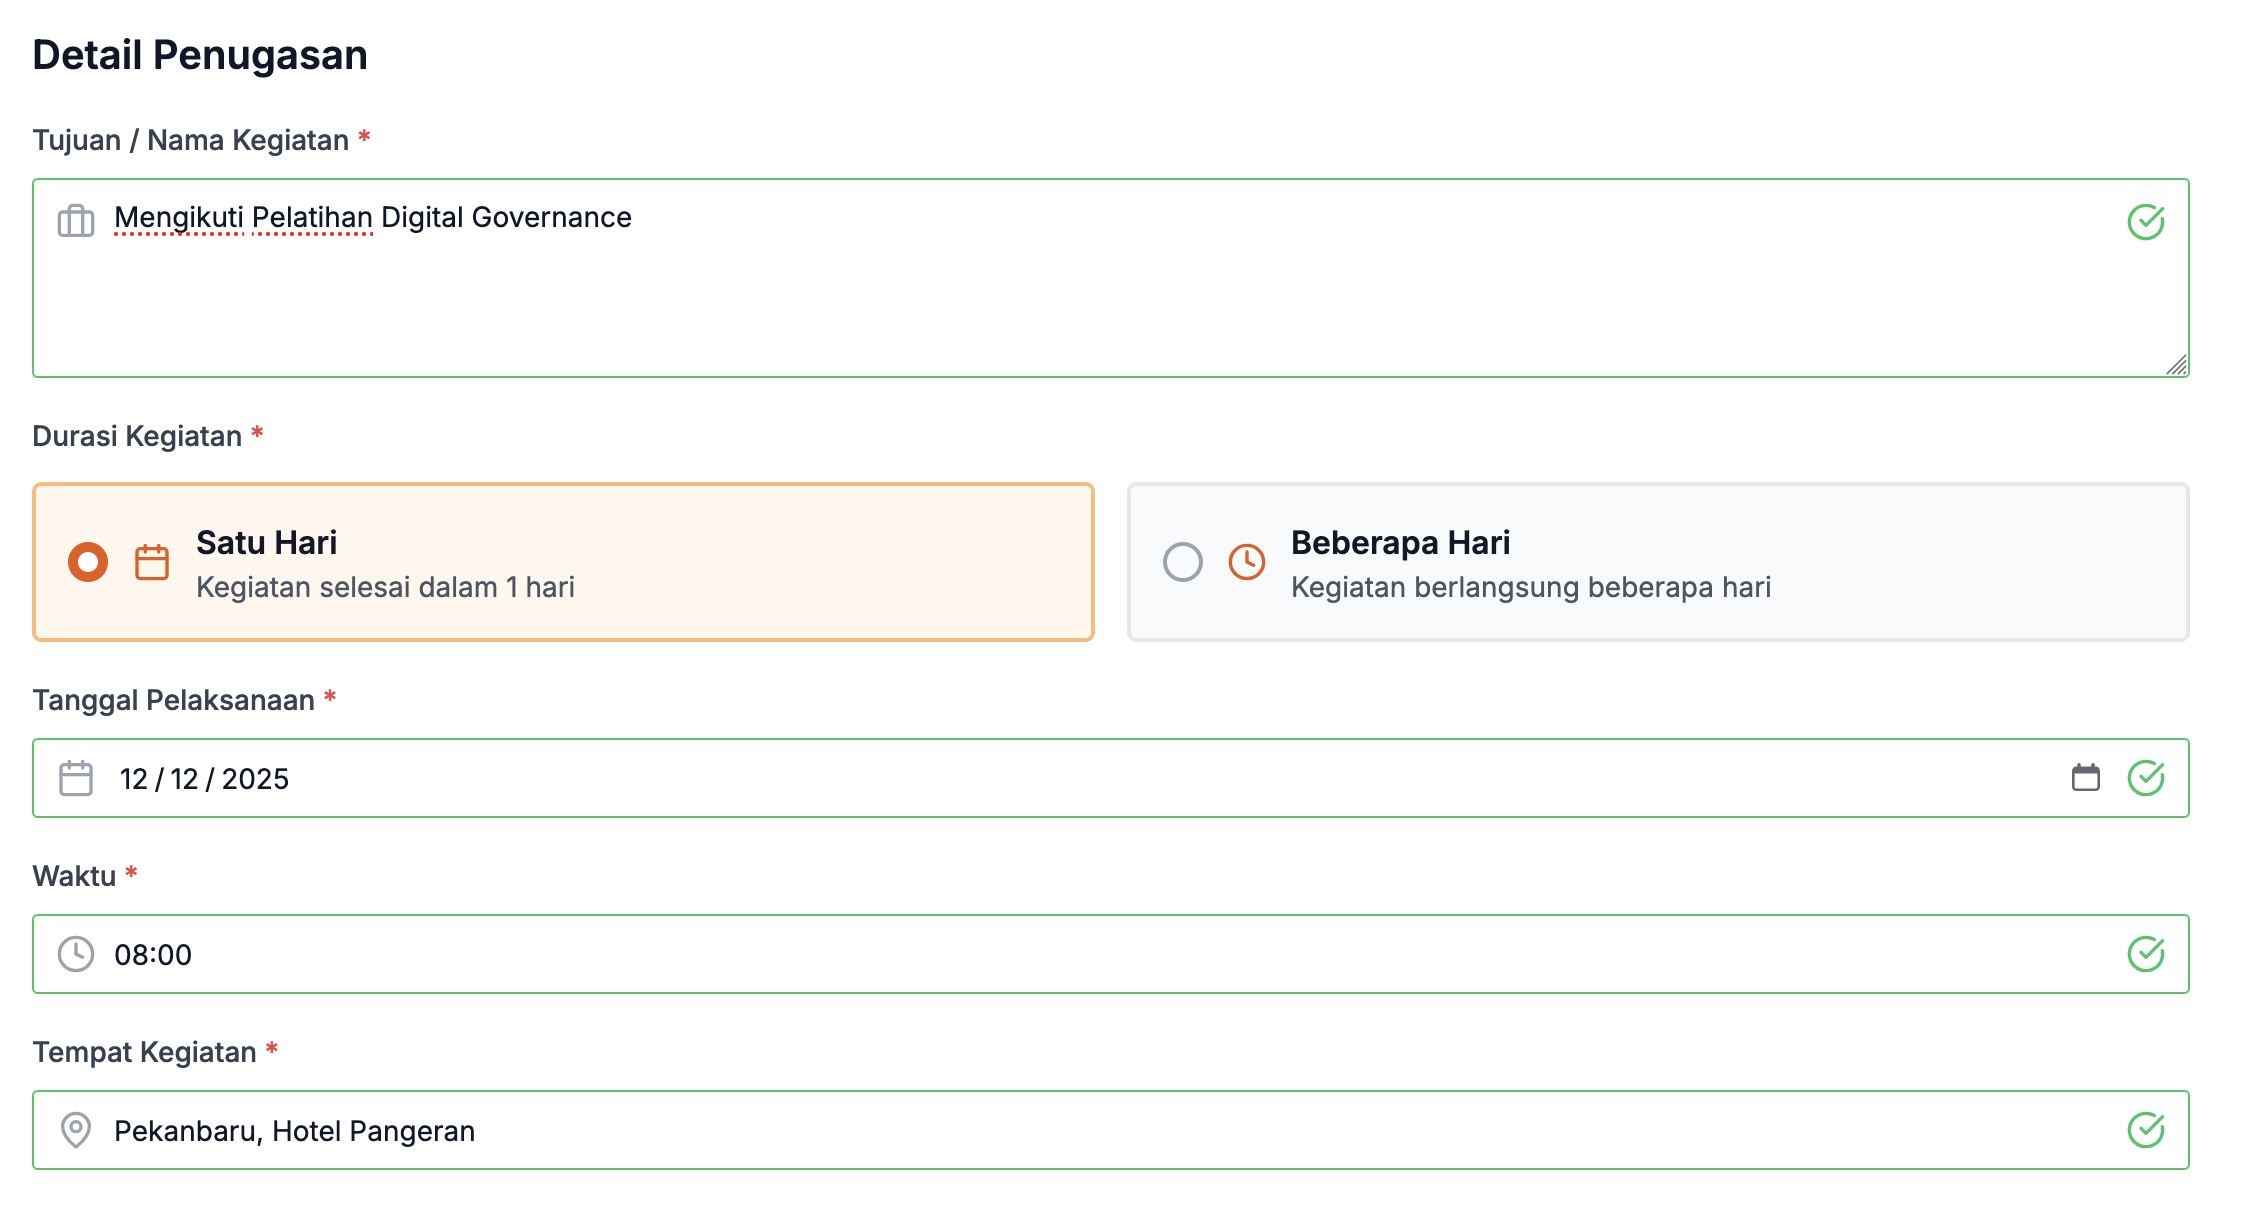The image size is (2250, 1230).
Task: Click the day segment of the date
Action: (133, 779)
